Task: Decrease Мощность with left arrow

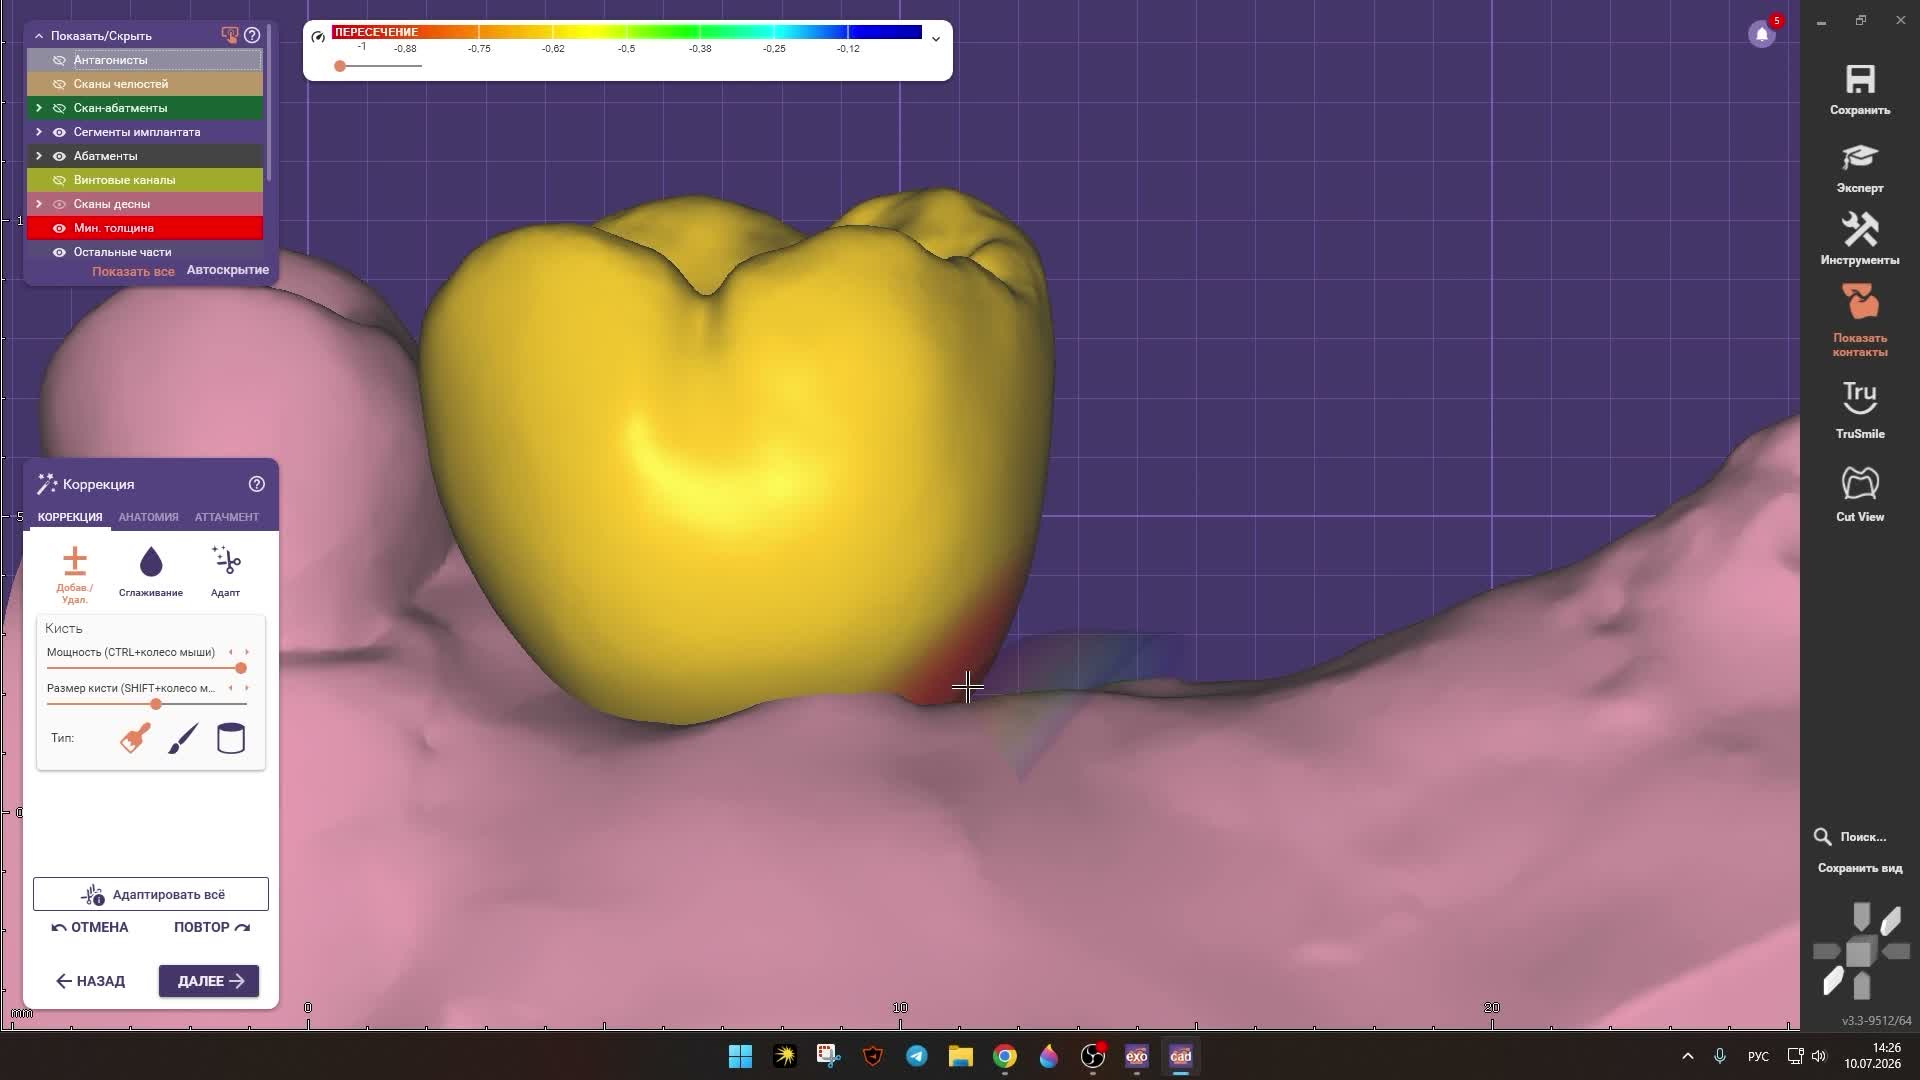Action: pos(231,652)
